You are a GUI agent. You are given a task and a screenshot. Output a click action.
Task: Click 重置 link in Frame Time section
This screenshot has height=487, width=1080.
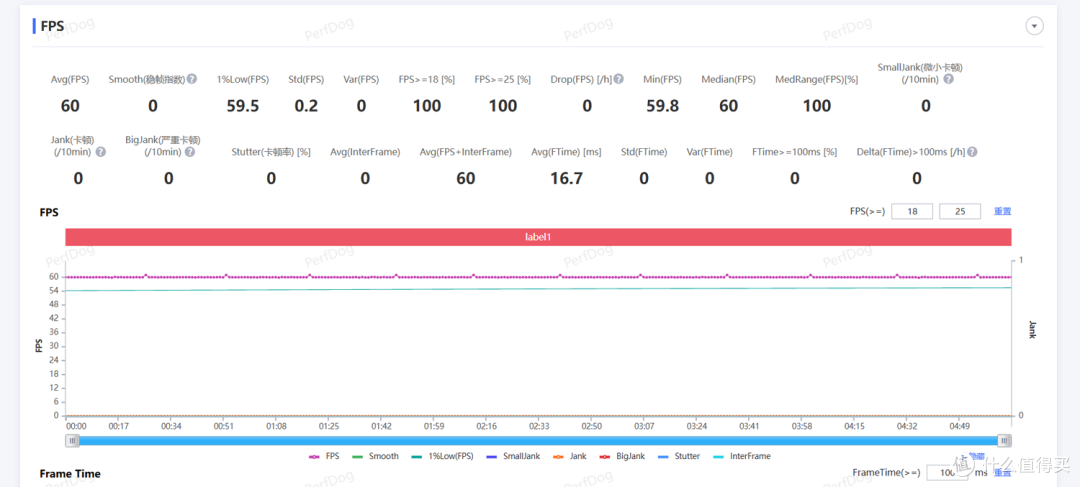coord(1002,473)
